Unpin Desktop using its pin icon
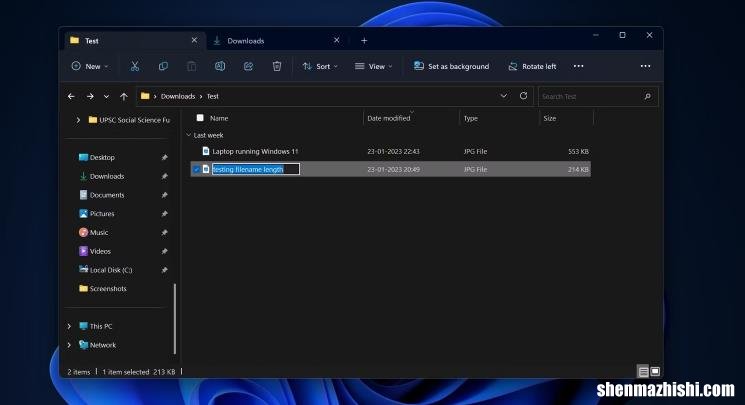The width and height of the screenshot is (745, 405). click(x=164, y=157)
